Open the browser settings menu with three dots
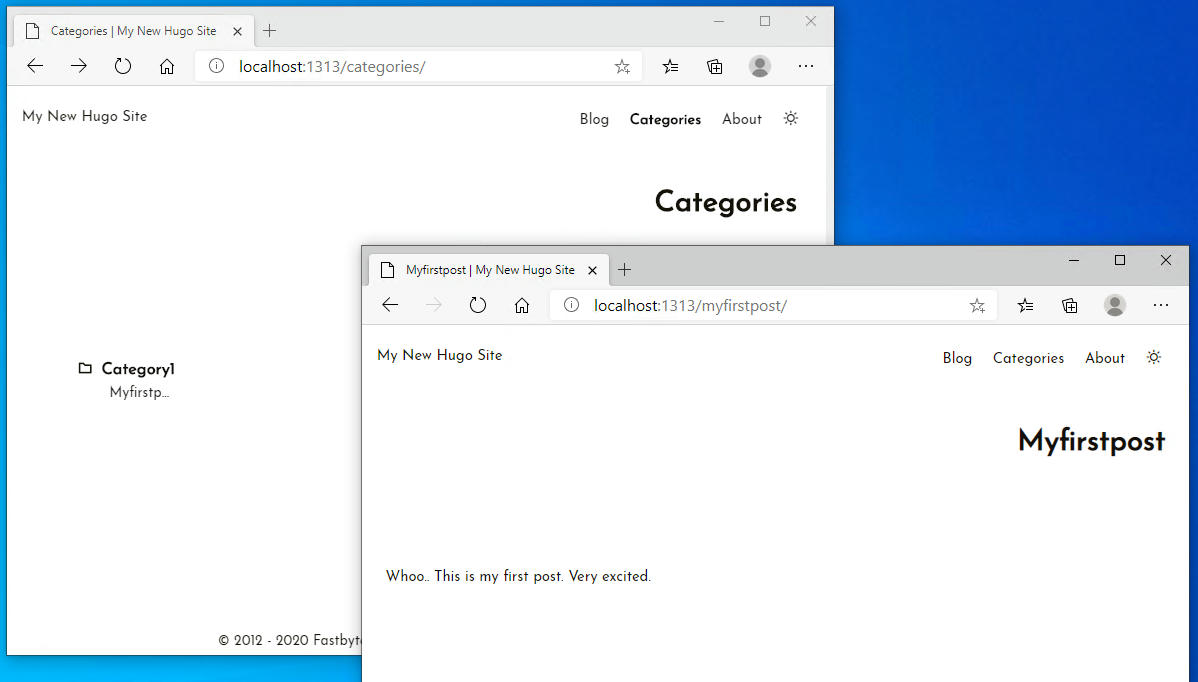 tap(1161, 305)
